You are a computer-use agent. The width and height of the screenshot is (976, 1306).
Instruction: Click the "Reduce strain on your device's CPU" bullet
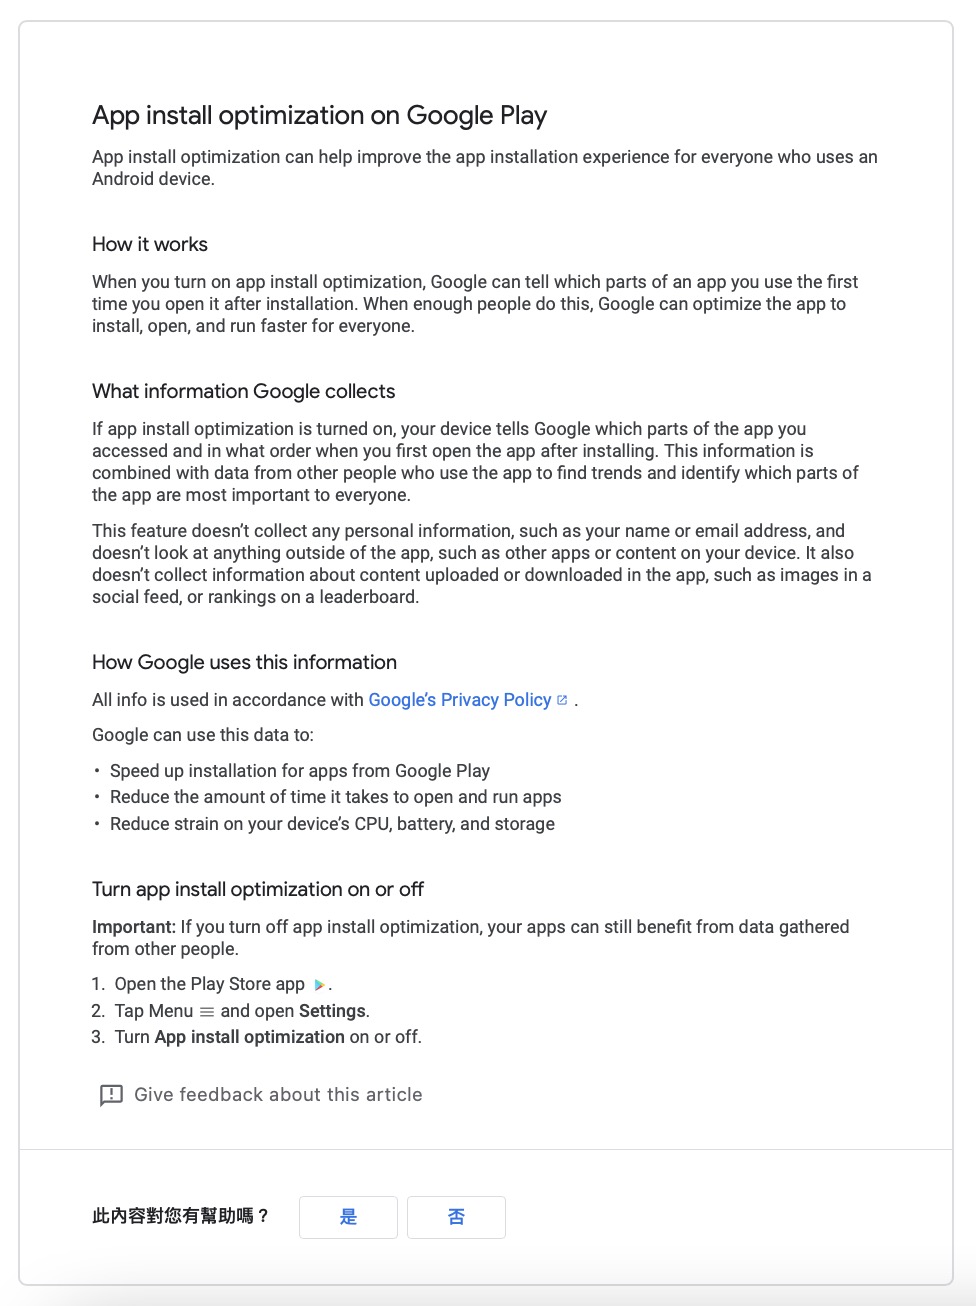pyautogui.click(x=332, y=824)
